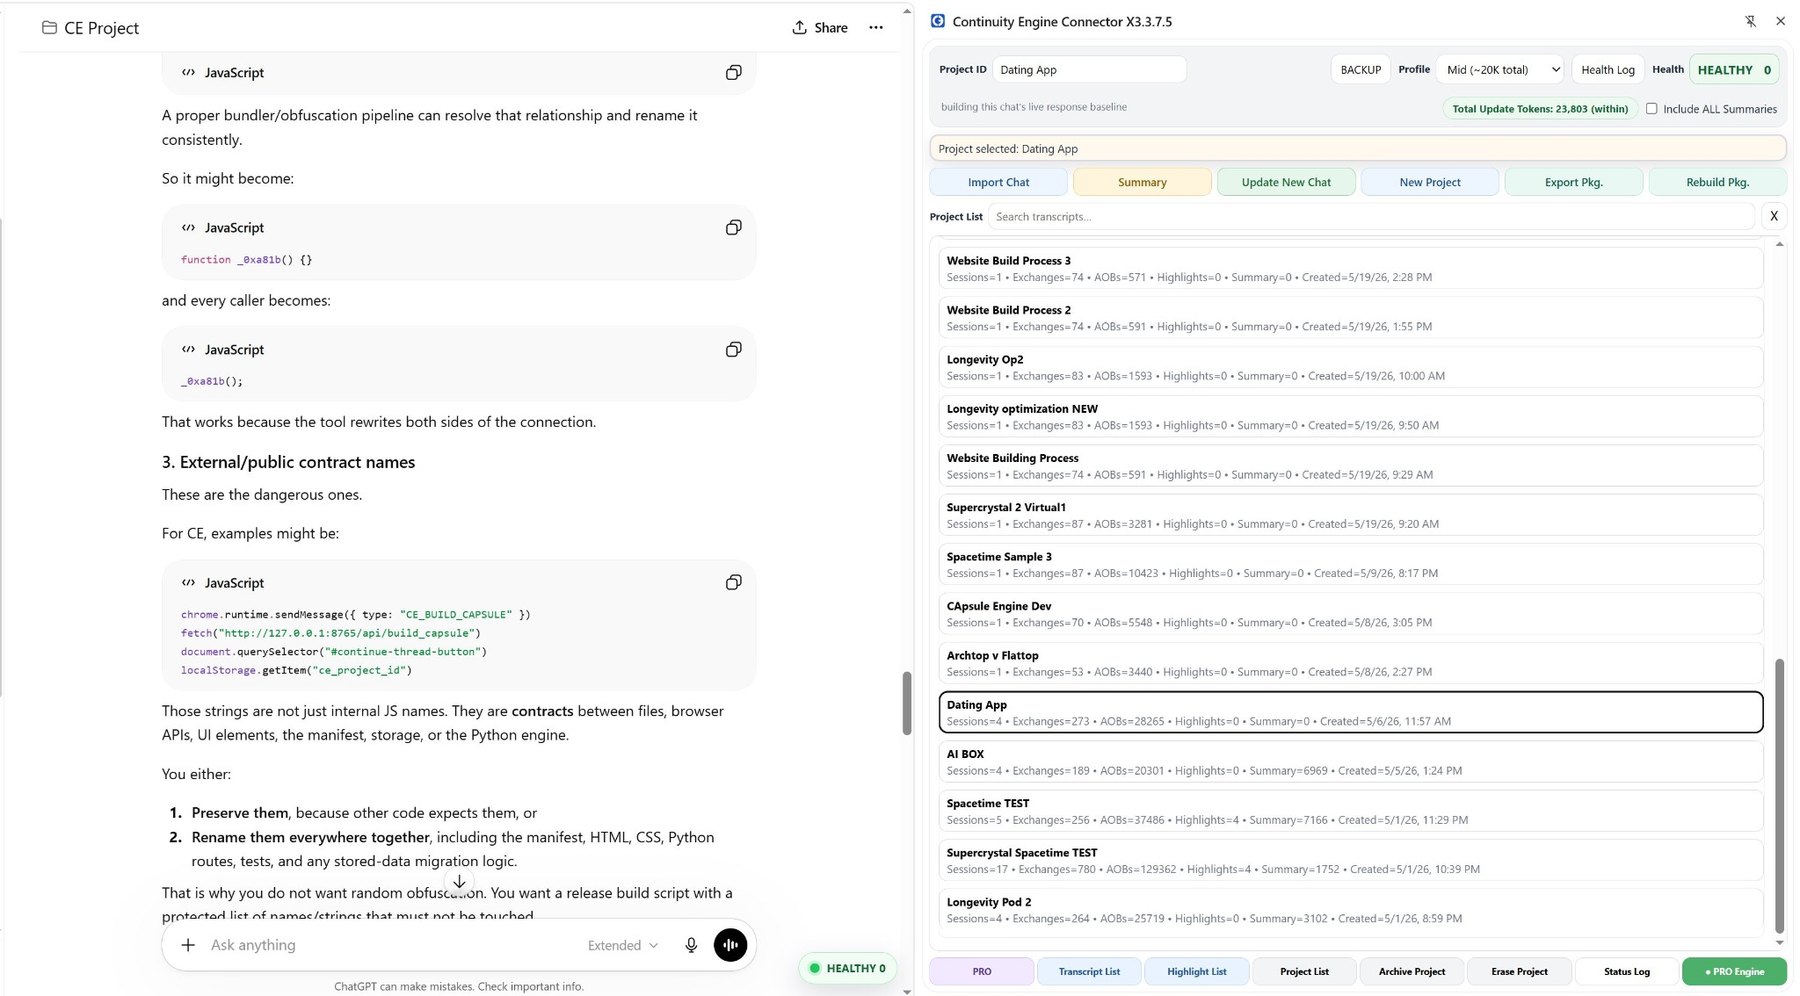Screen dimensions: 1800x996
Task: Open the ChatGPT more options menu
Action: pos(876,28)
